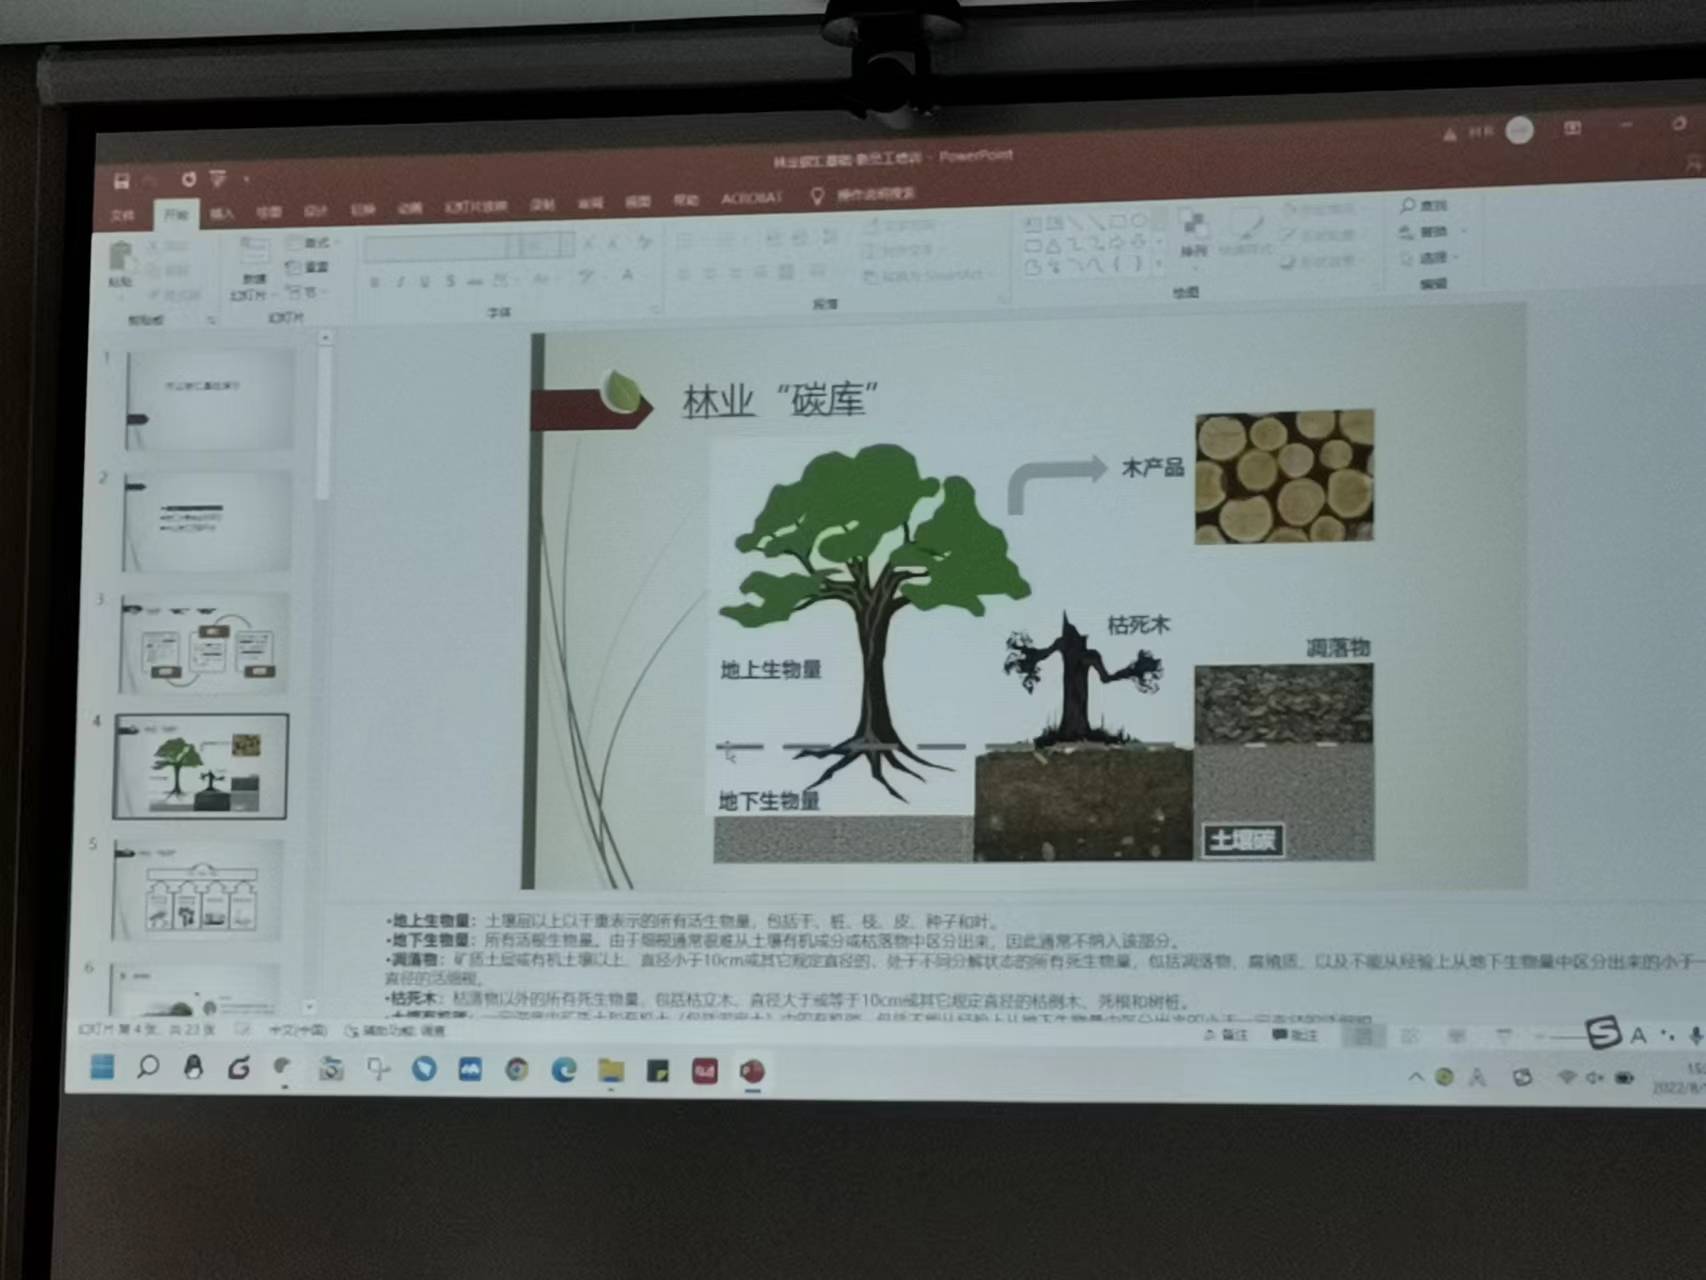
Task: Open Microsoft Edge from the taskbar
Action: pos(564,1071)
